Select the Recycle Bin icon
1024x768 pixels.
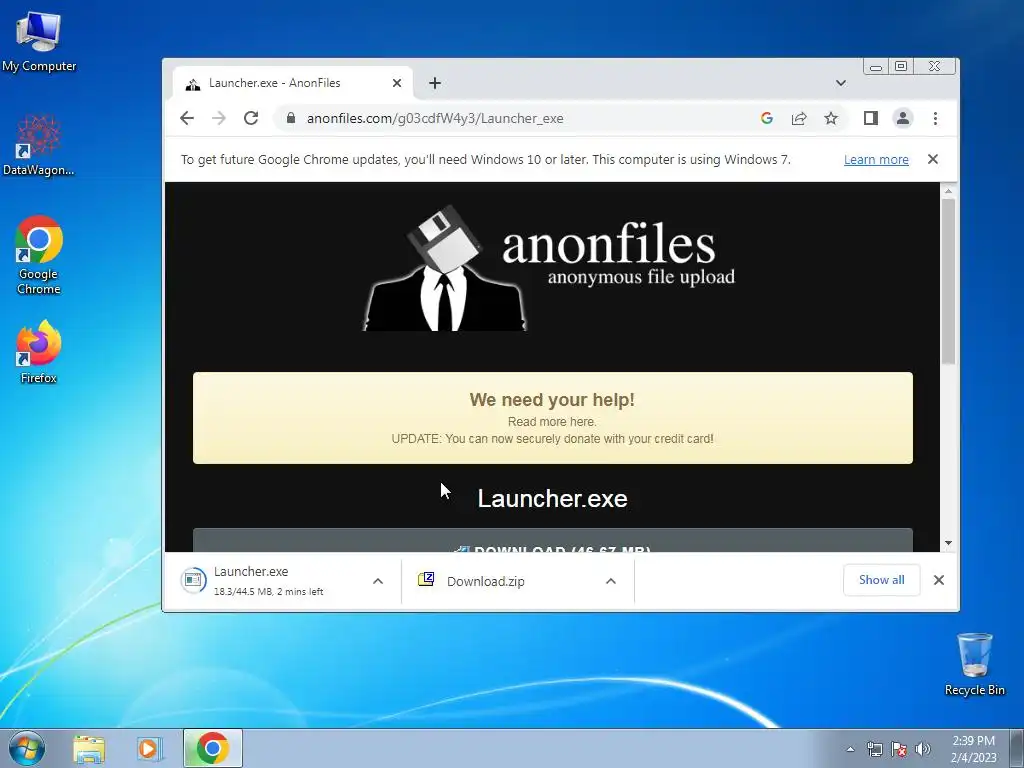974,664
